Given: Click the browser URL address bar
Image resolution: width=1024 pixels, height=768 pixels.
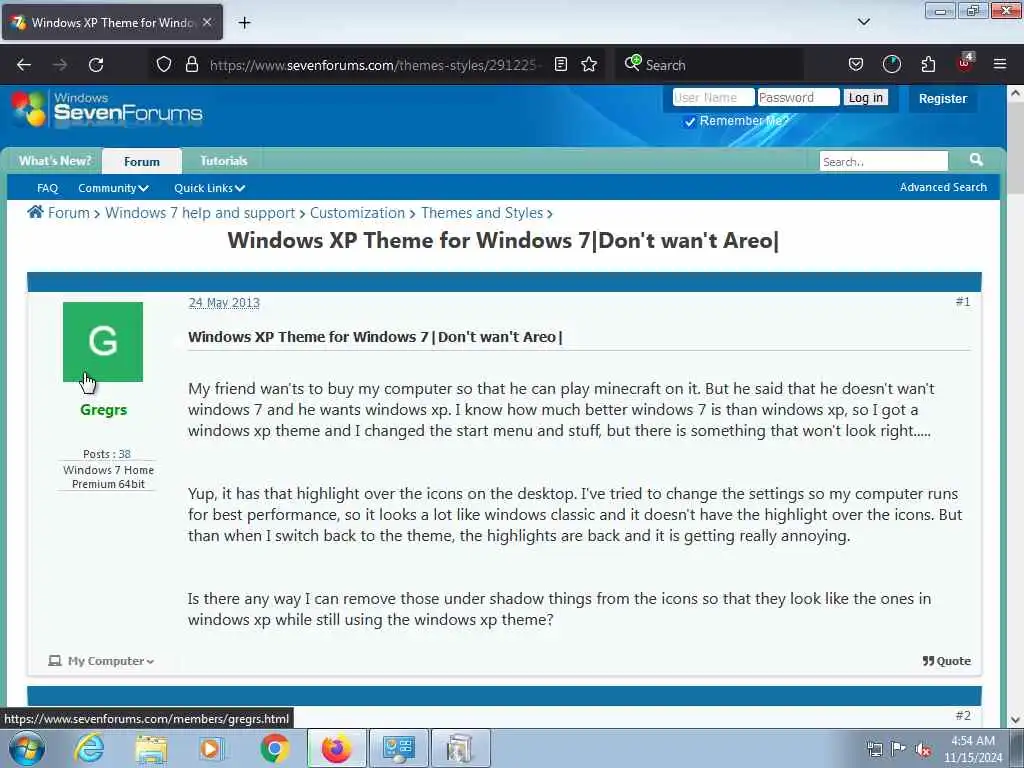Looking at the screenshot, I should pos(376,65).
